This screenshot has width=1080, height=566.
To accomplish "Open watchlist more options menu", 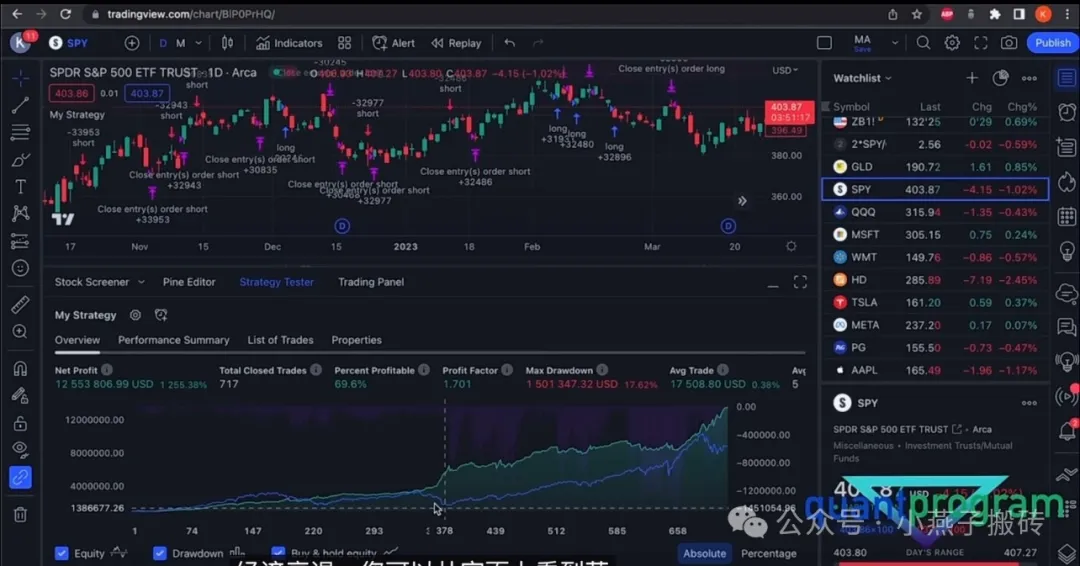I will [1029, 78].
